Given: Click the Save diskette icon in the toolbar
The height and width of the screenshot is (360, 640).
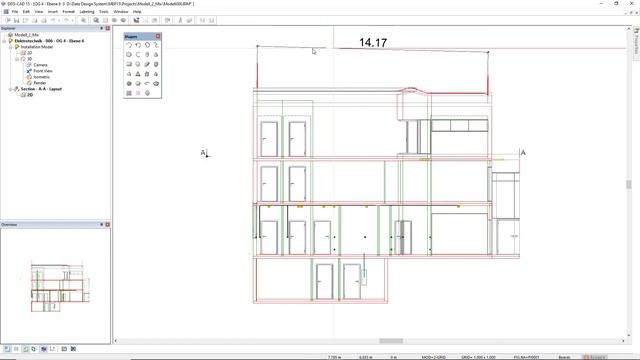Looking at the screenshot, I should 16,20.
